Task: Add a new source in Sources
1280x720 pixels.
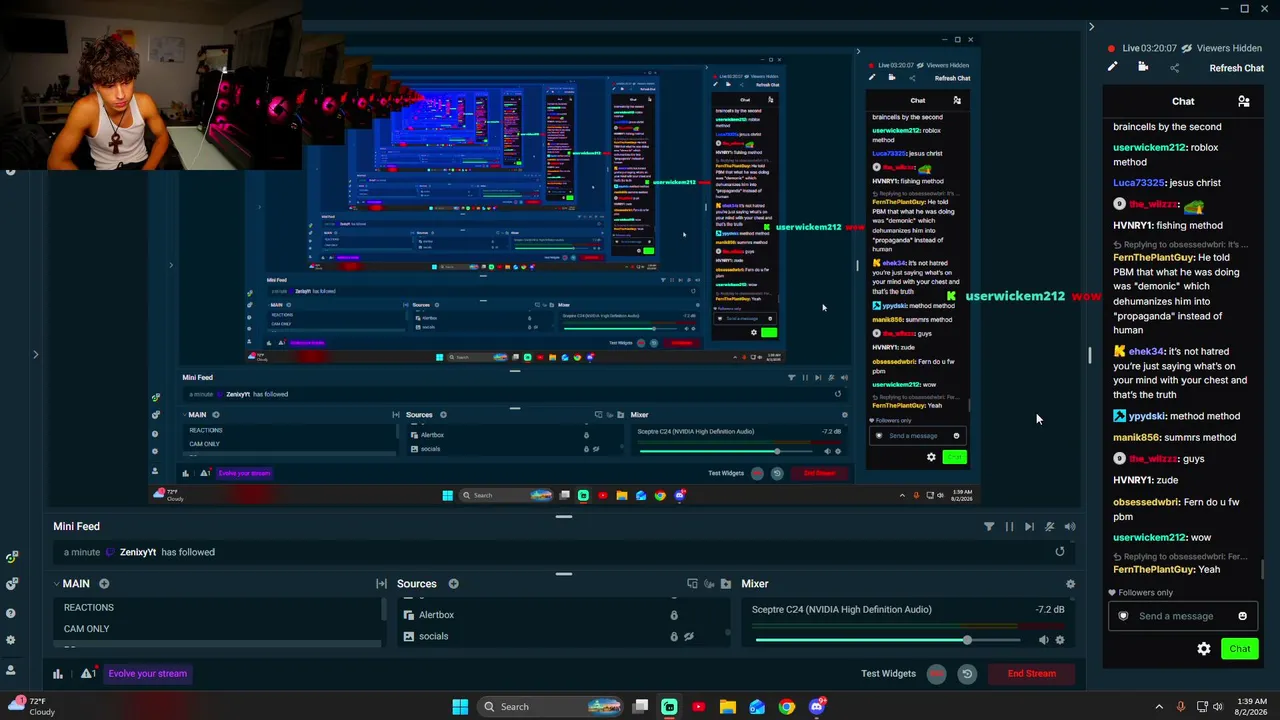Action: [453, 584]
